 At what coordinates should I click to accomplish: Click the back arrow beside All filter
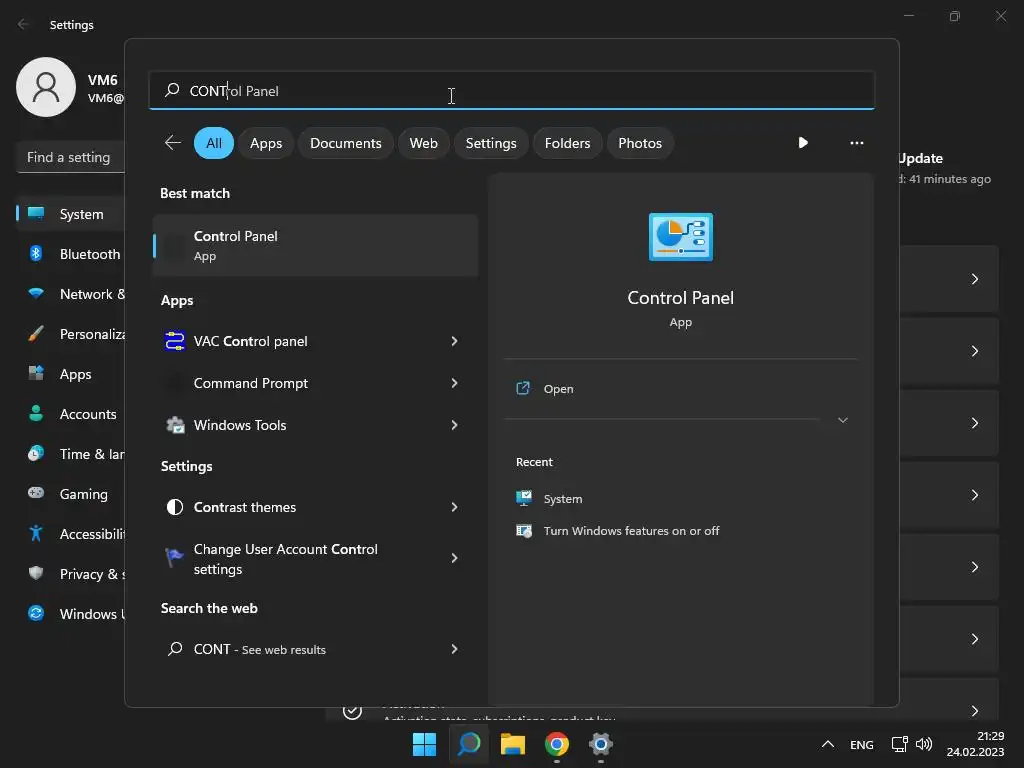[173, 142]
